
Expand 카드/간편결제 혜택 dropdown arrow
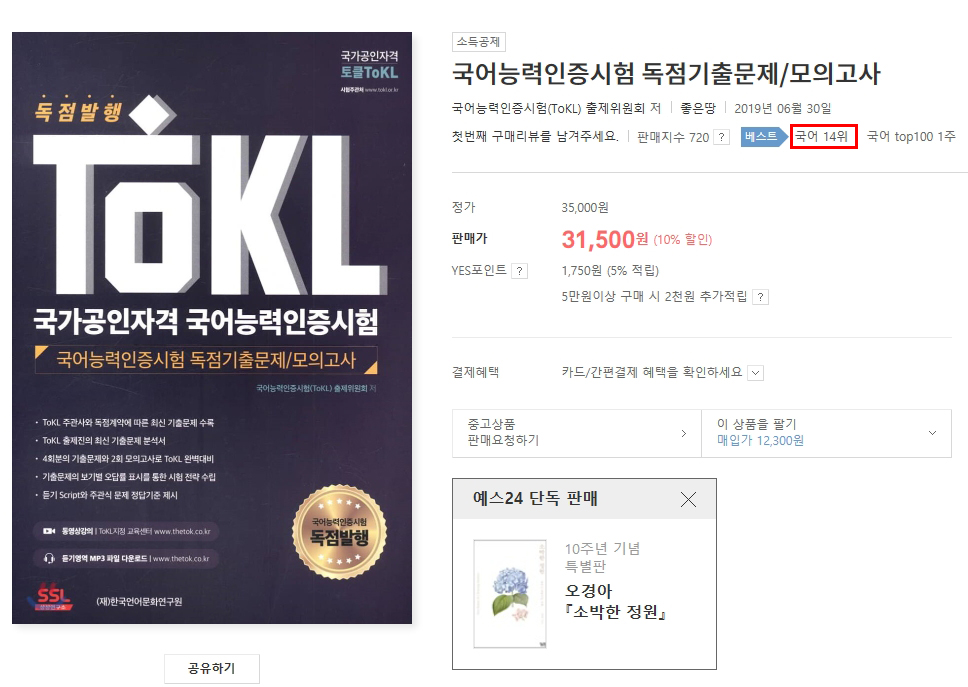pos(756,373)
